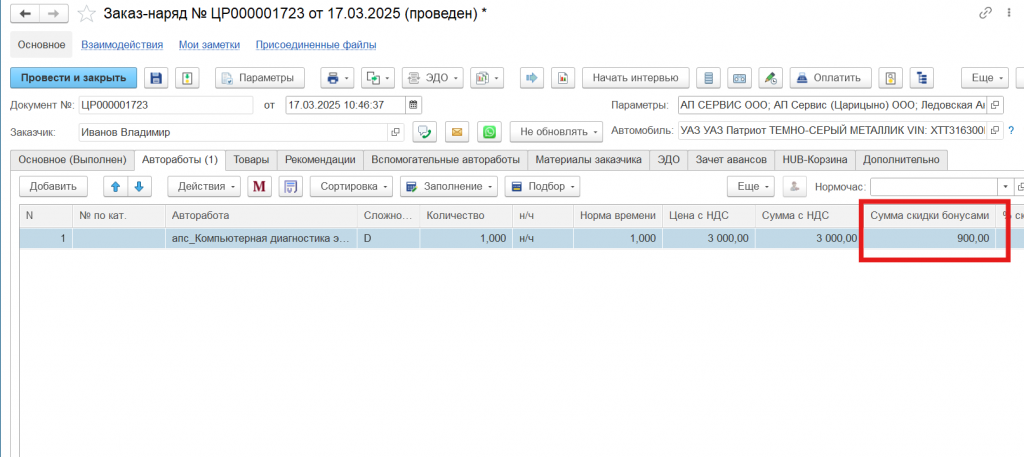Click the Документ № input field
This screenshot has height=457, width=1024.
(165, 105)
